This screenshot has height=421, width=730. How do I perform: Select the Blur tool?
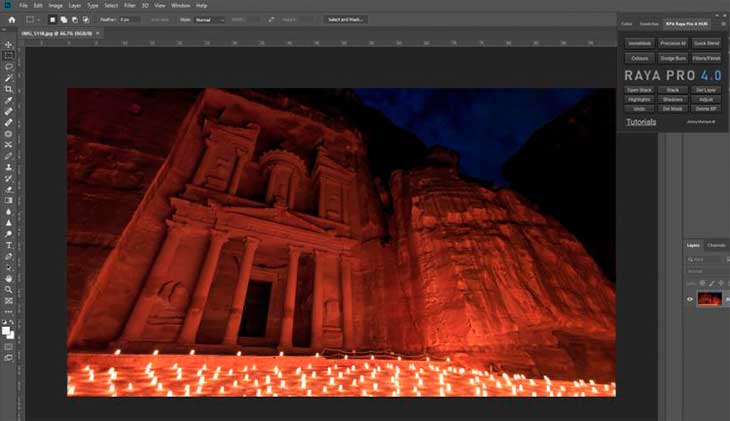(x=8, y=211)
